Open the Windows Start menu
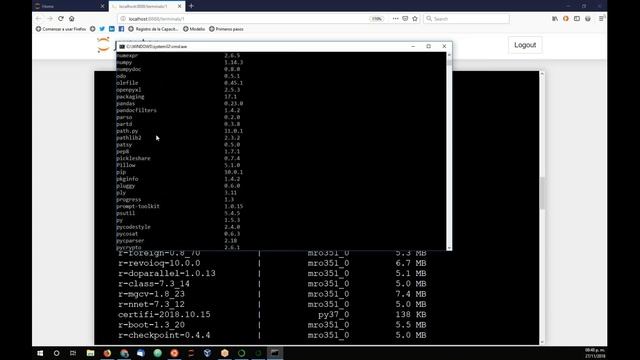 pyautogui.click(x=40, y=353)
